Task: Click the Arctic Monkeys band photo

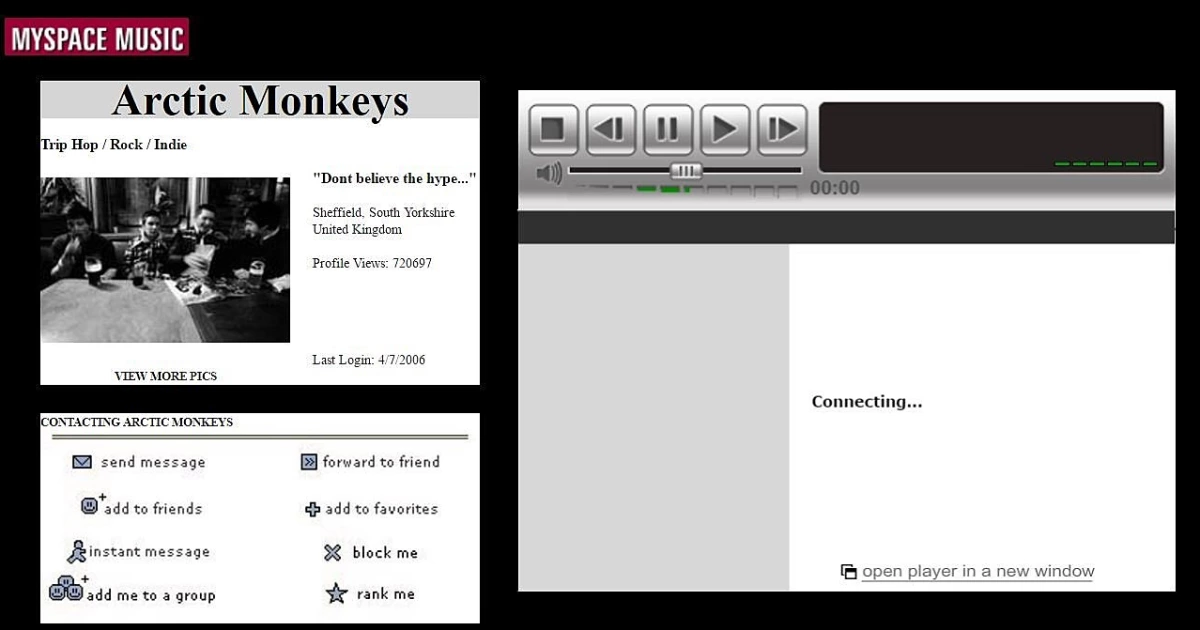Action: pyautogui.click(x=165, y=260)
